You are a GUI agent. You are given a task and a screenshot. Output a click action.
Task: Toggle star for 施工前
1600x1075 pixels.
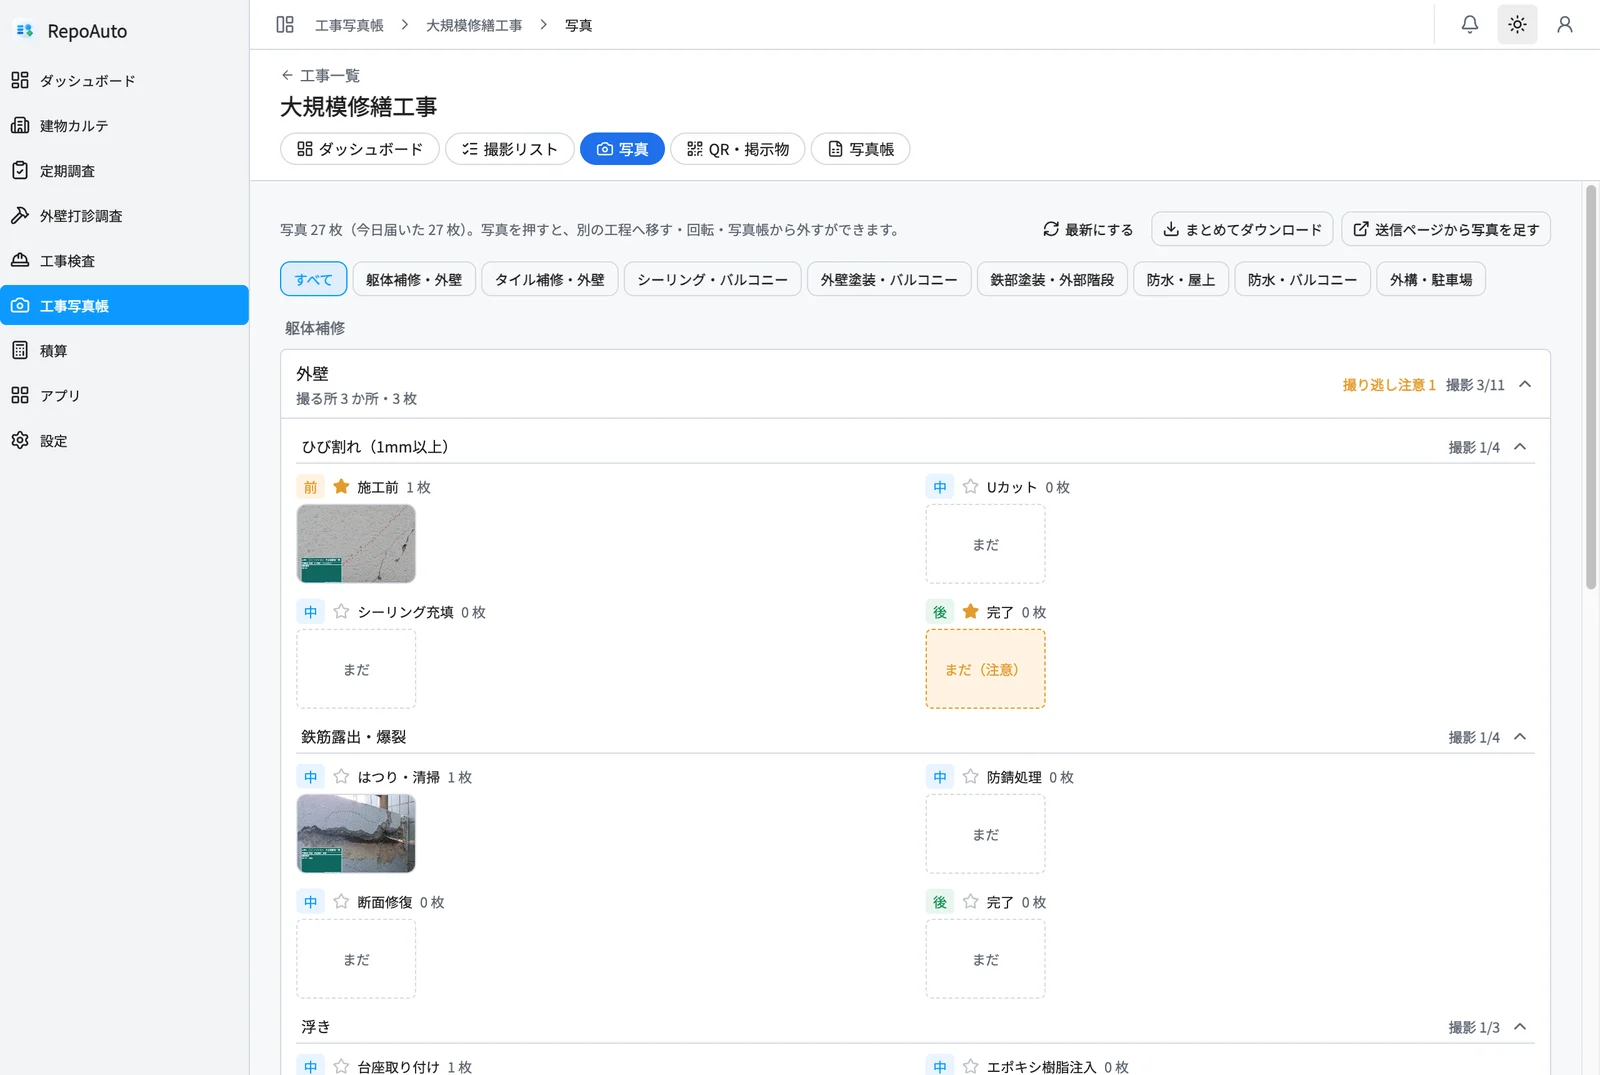click(341, 487)
